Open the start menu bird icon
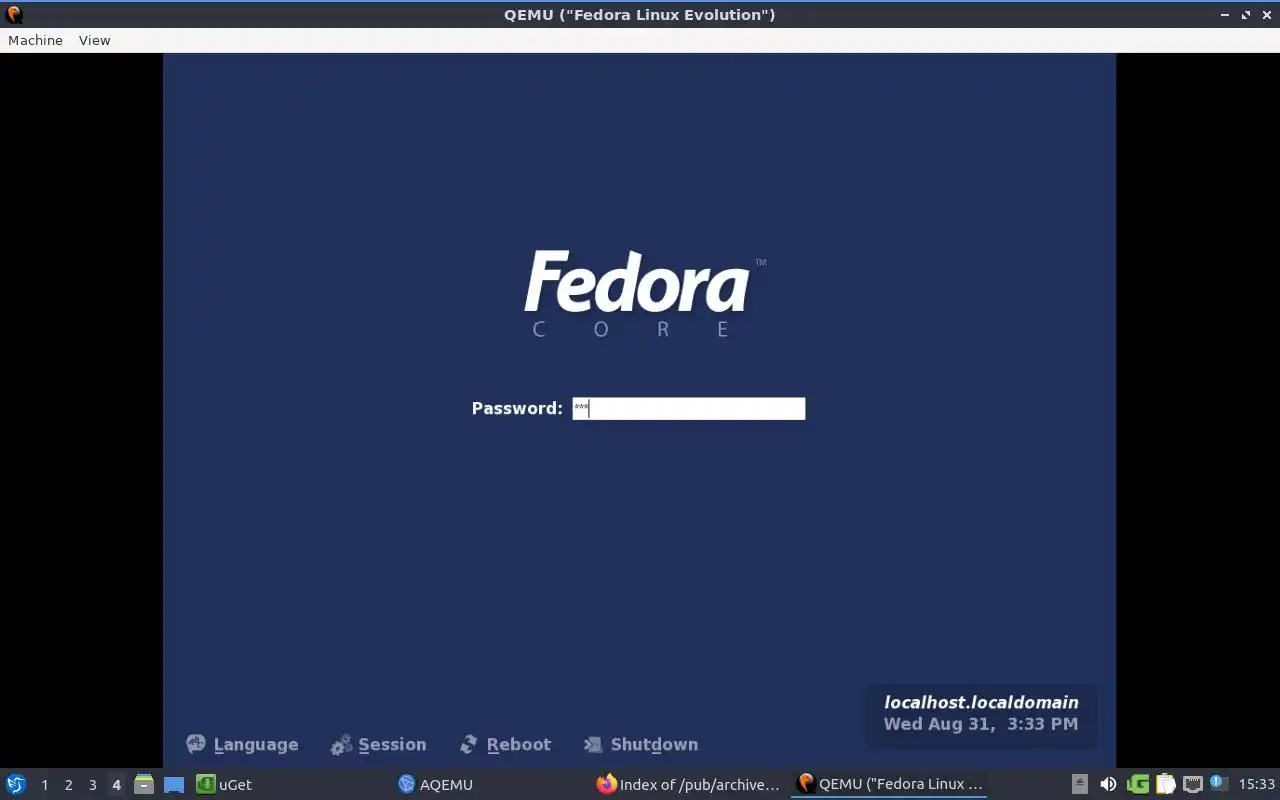 (16, 784)
